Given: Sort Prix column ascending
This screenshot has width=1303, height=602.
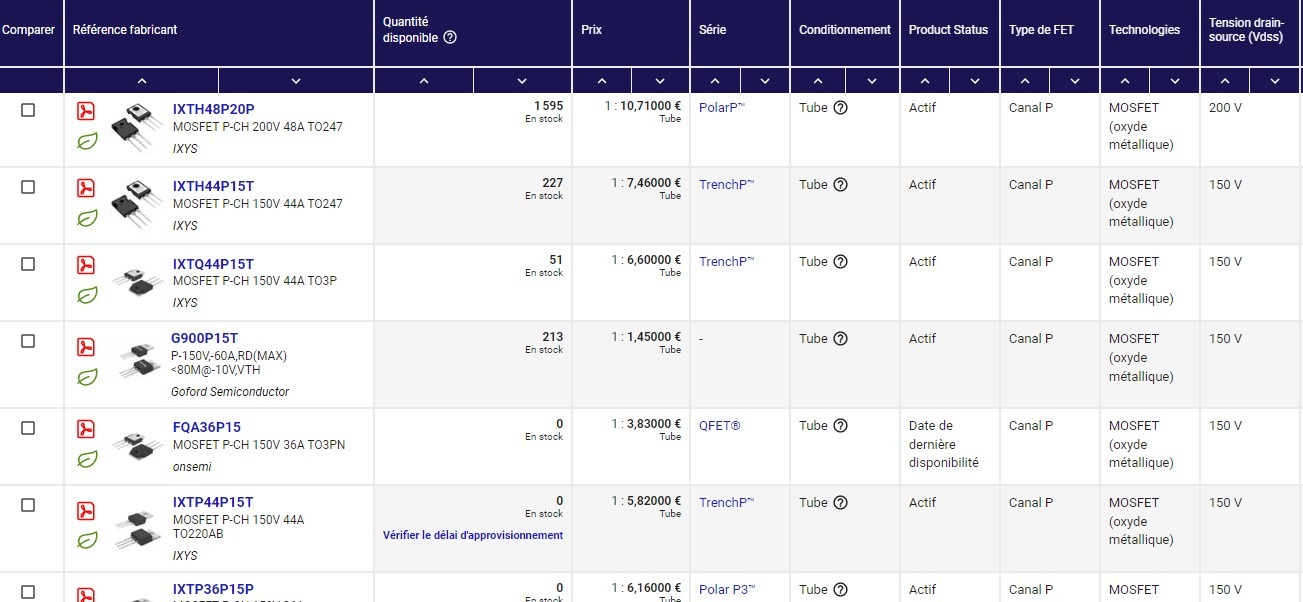Looking at the screenshot, I should coord(601,81).
